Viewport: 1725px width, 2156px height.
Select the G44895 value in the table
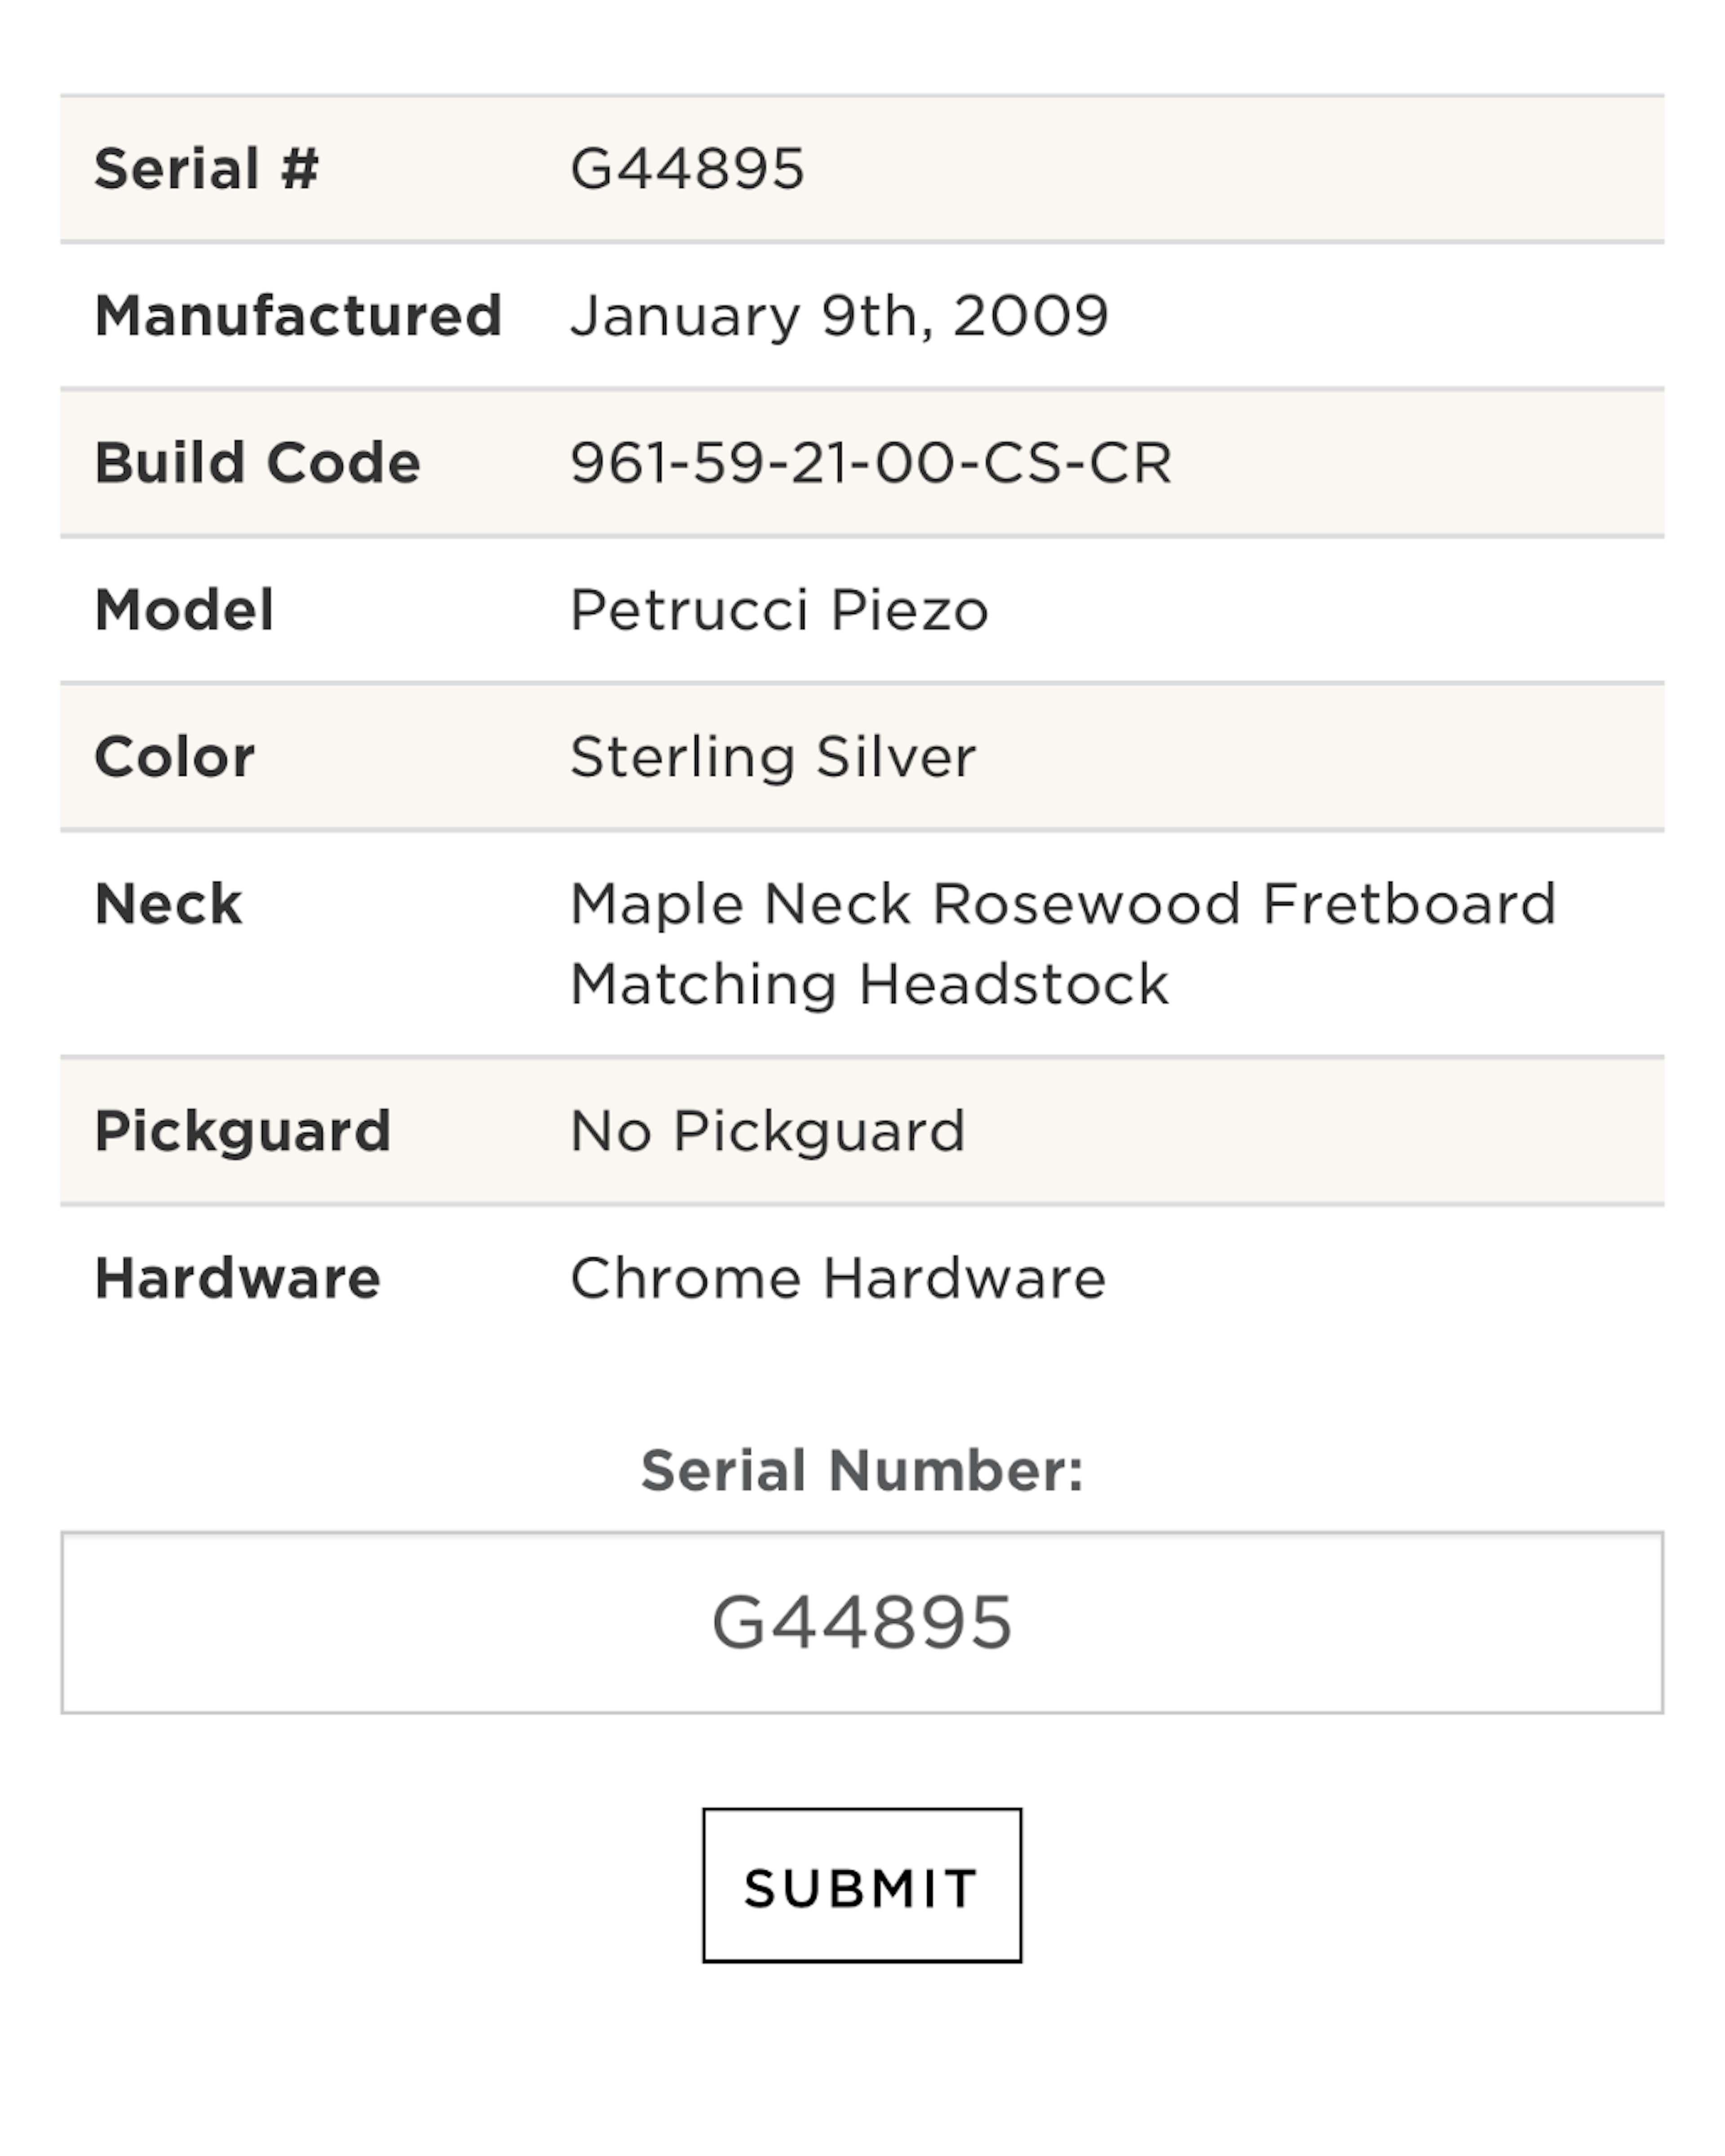click(687, 168)
